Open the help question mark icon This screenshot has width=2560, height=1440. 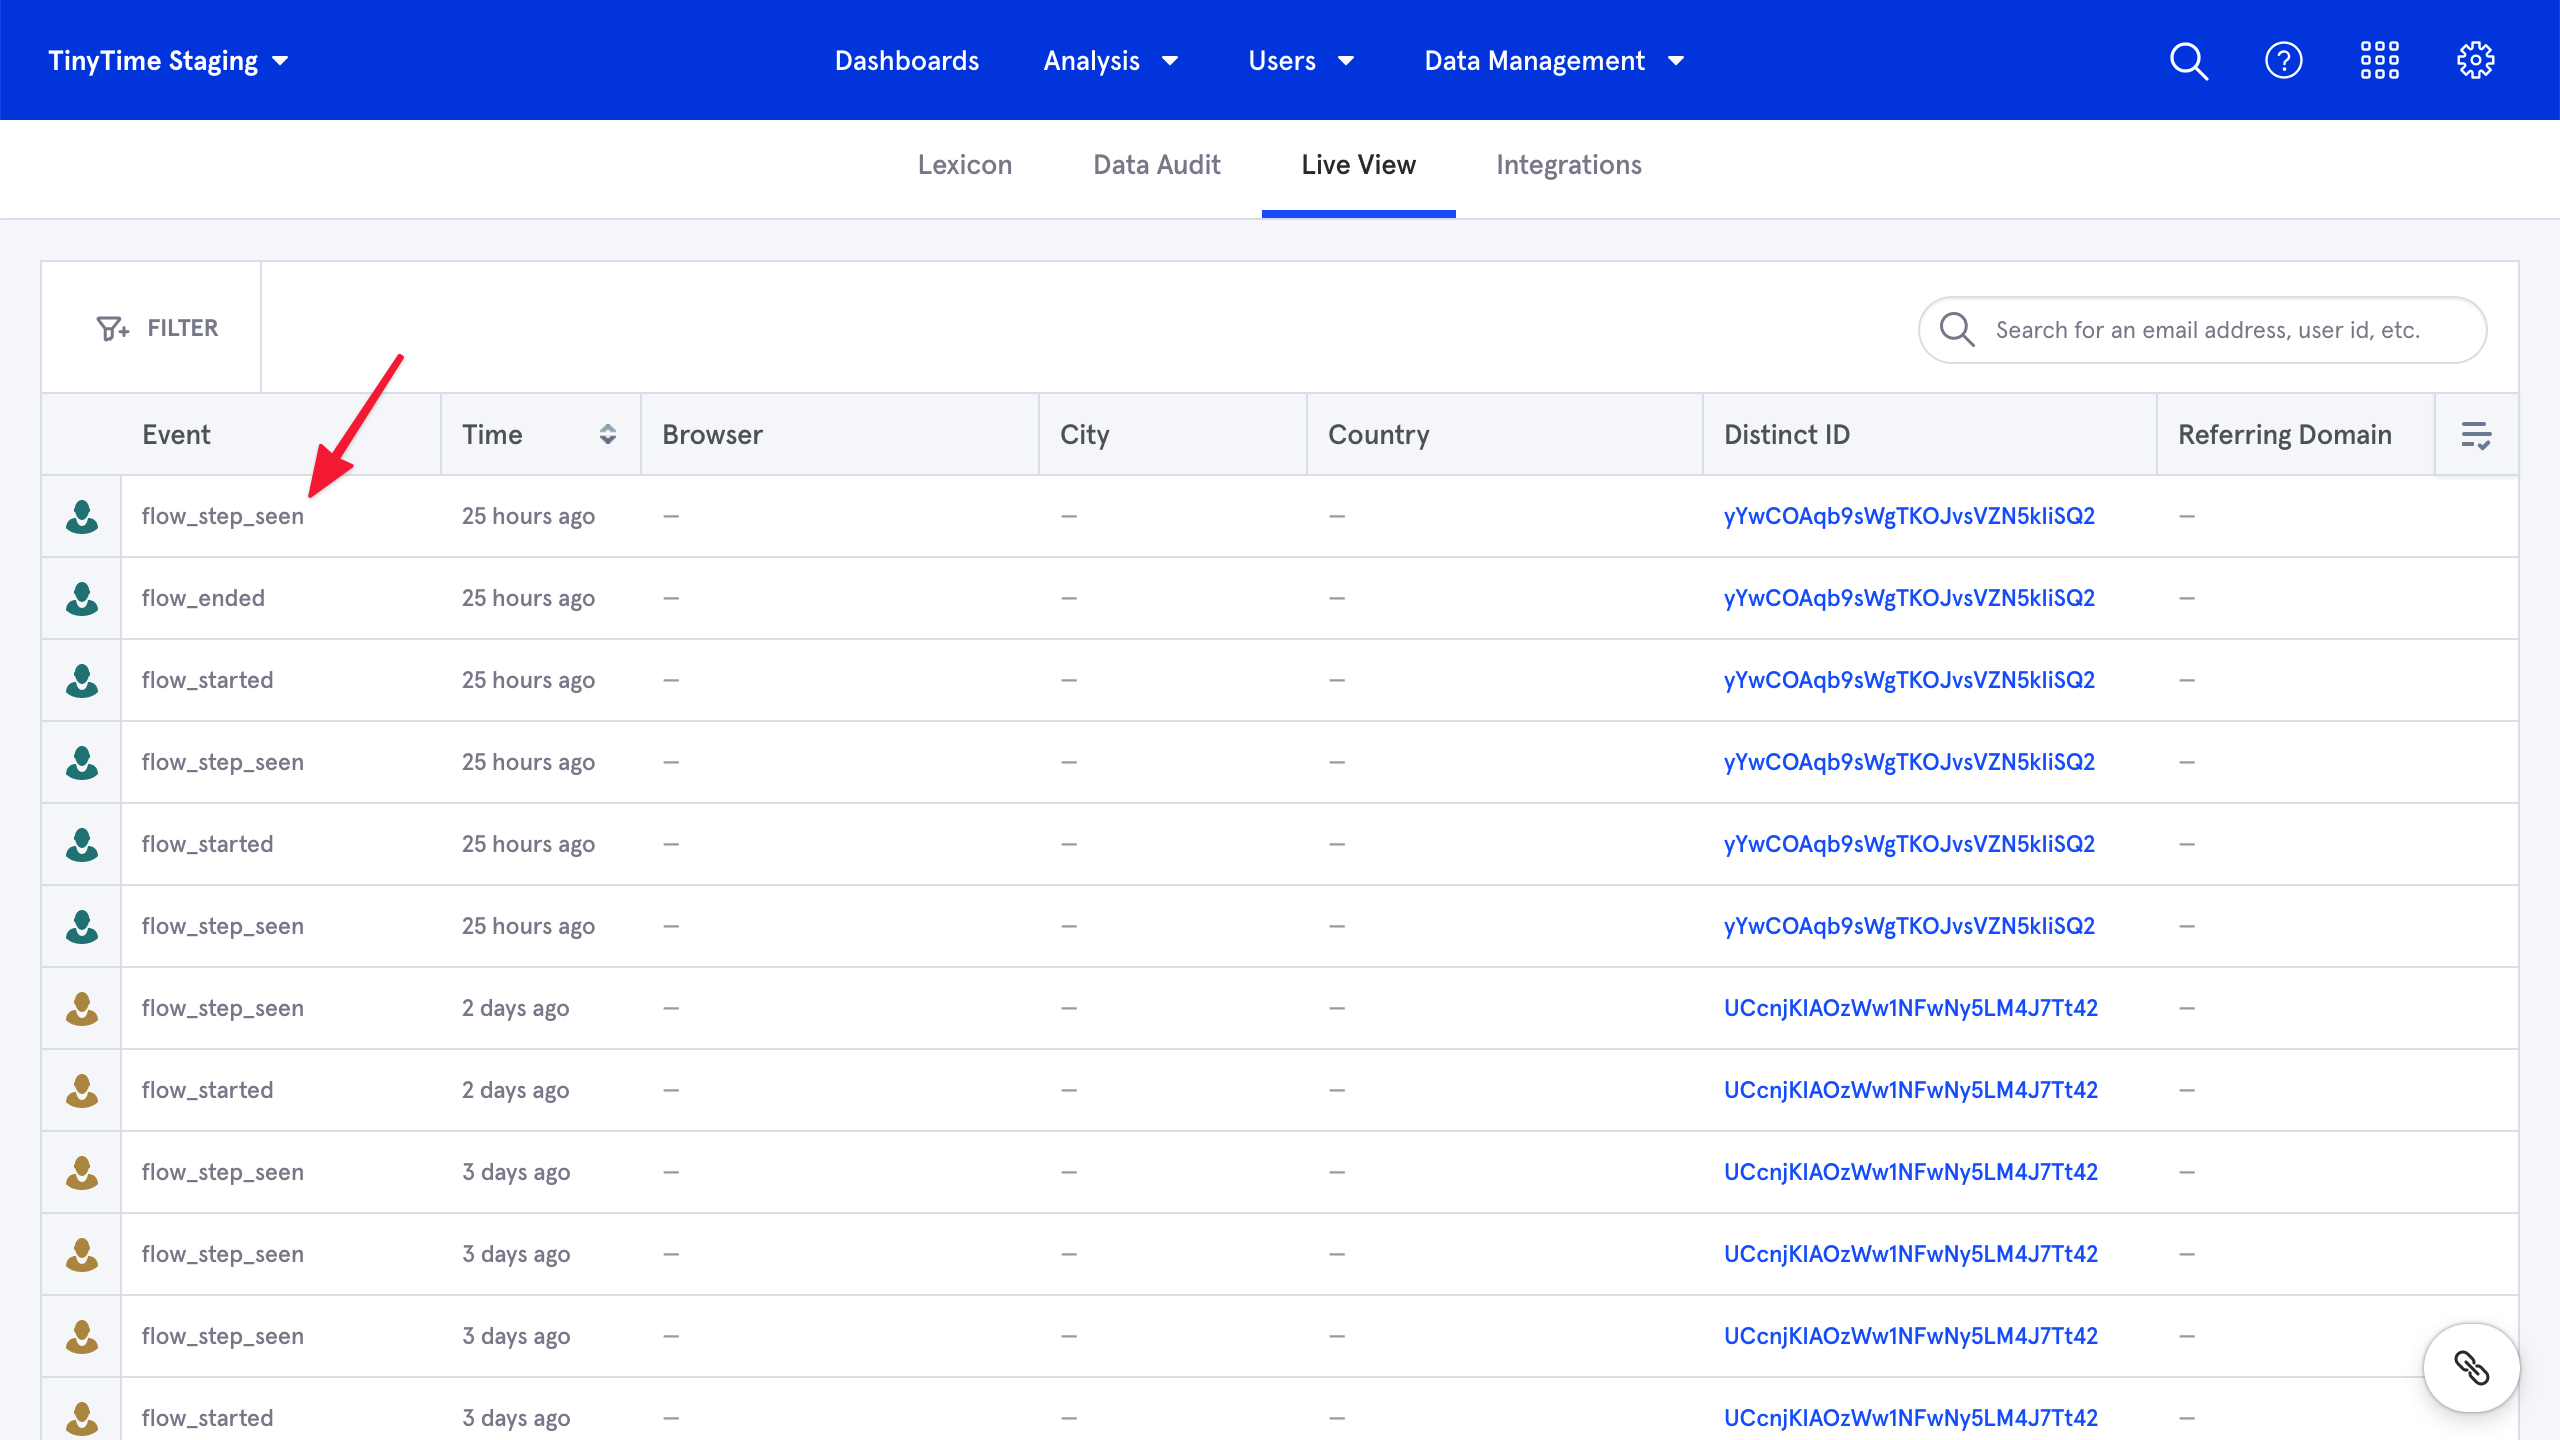[x=2284, y=61]
